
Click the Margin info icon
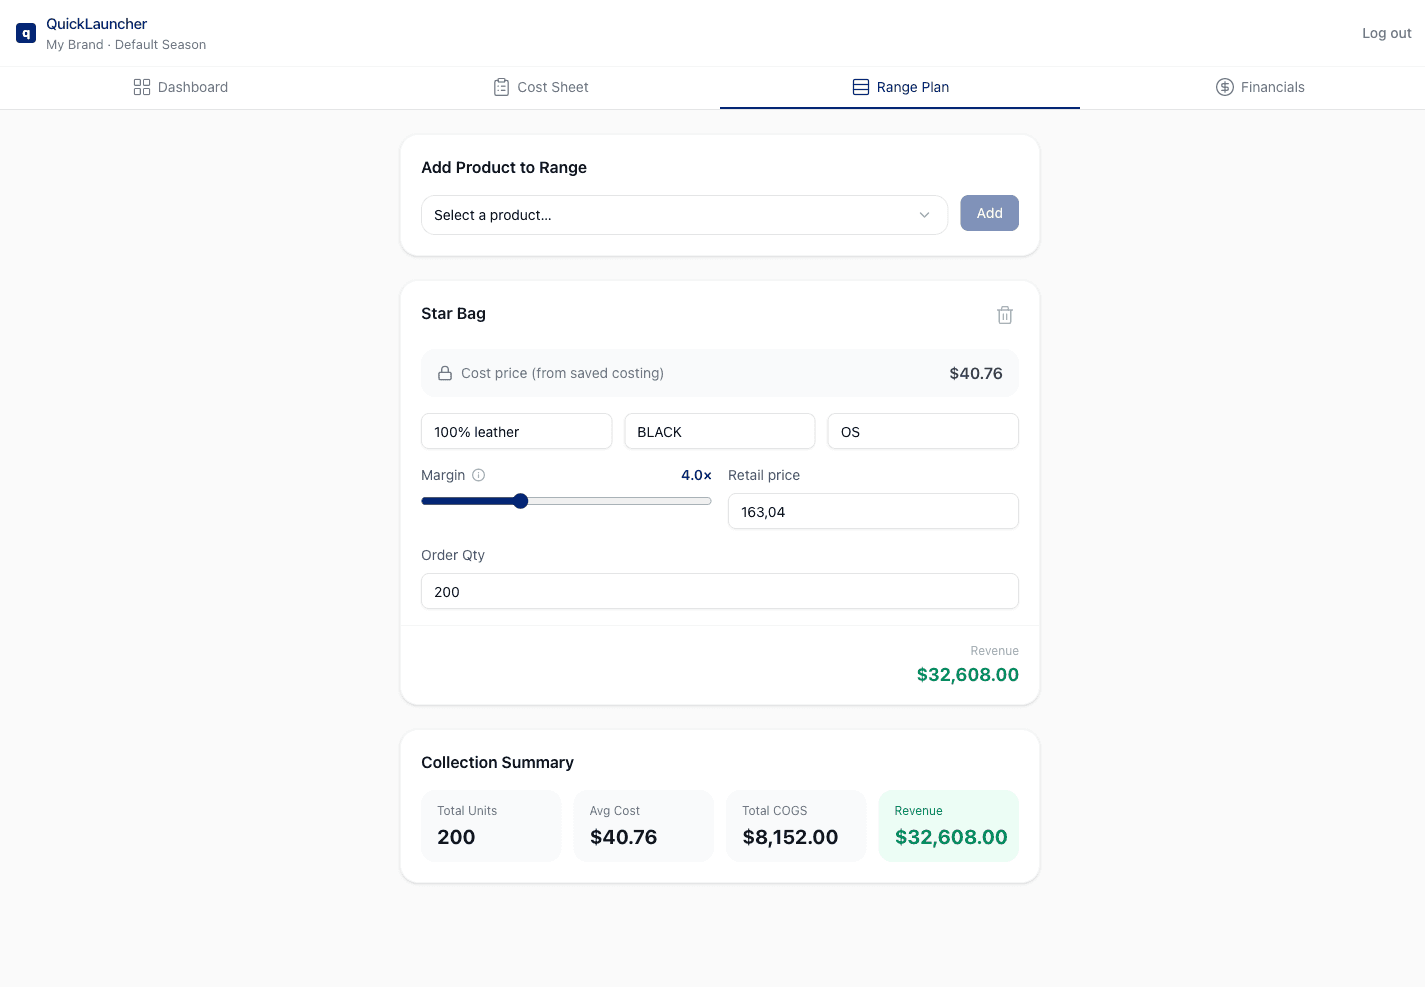click(479, 475)
